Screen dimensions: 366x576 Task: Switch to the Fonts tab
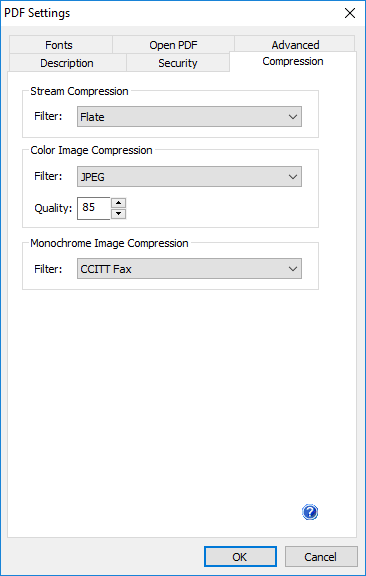pos(61,45)
